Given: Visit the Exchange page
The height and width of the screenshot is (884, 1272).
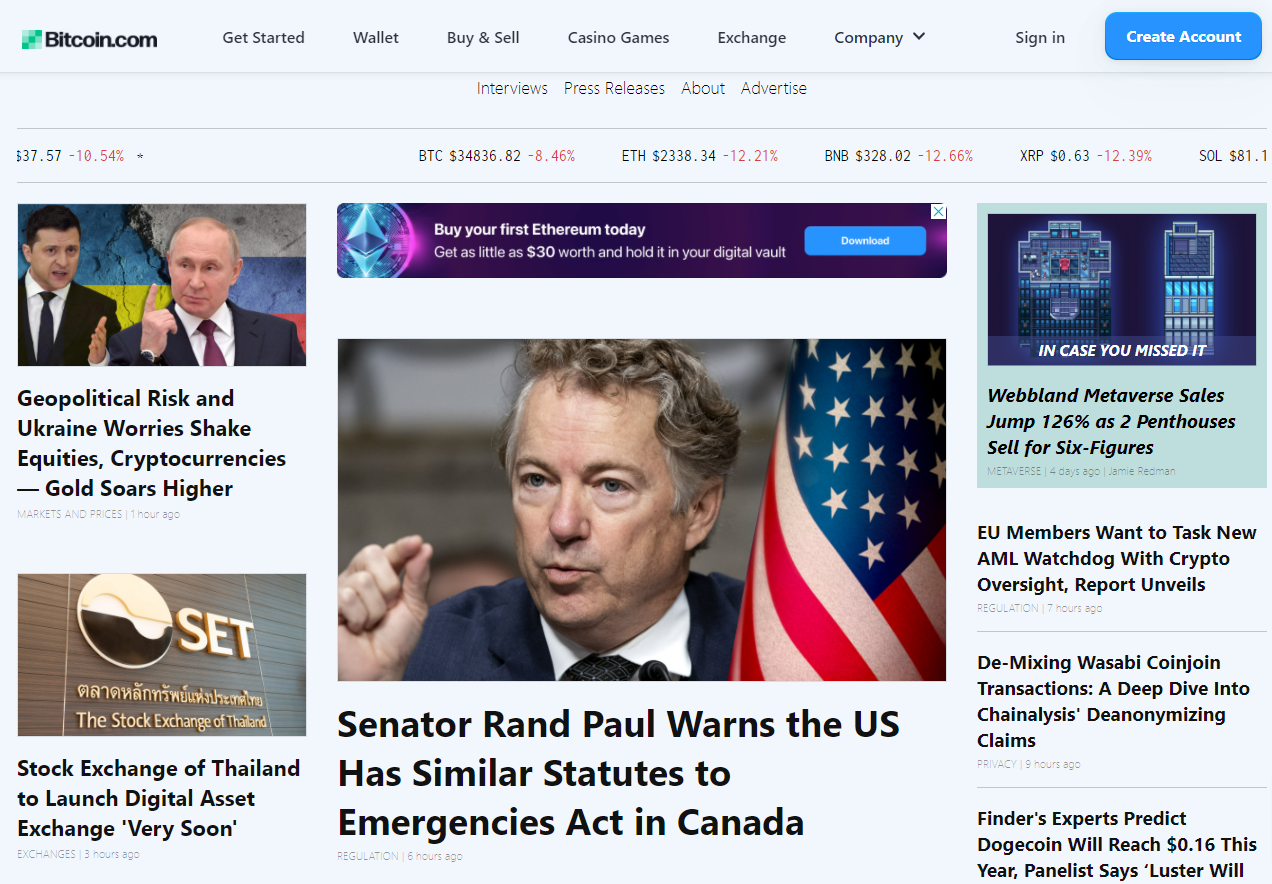Looking at the screenshot, I should pyautogui.click(x=752, y=37).
